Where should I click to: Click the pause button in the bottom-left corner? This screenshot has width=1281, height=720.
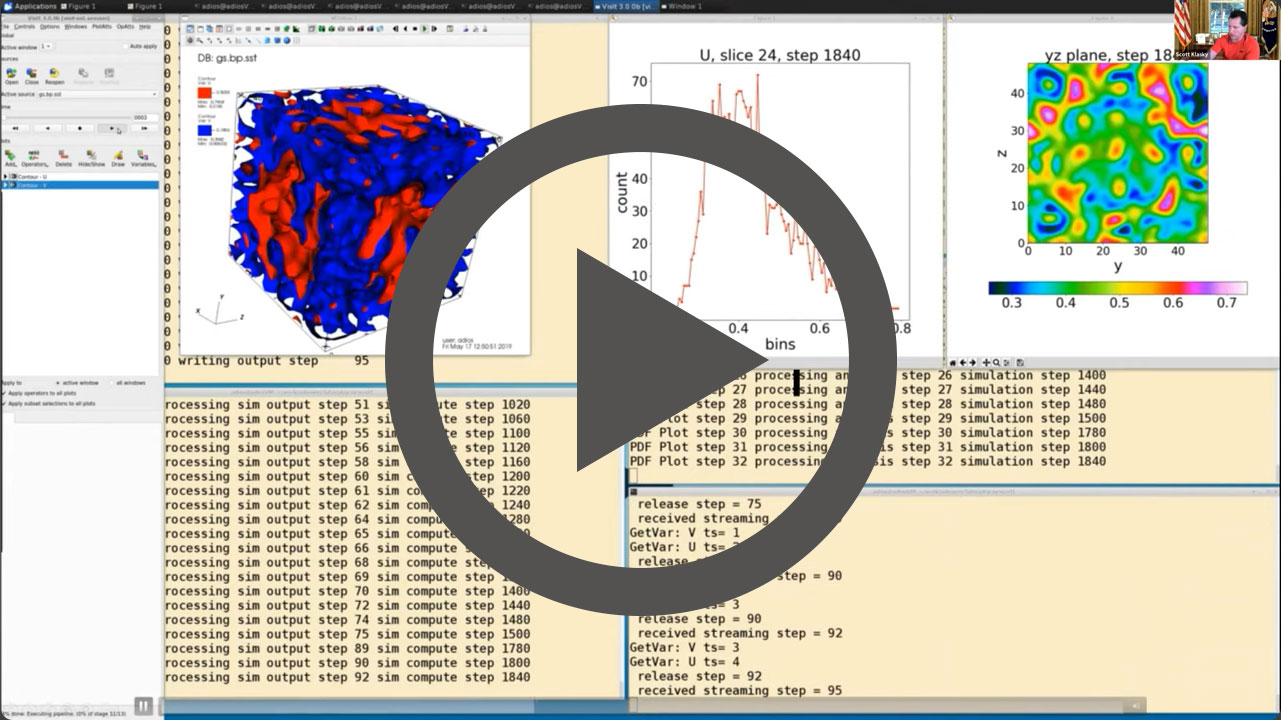pyautogui.click(x=143, y=706)
